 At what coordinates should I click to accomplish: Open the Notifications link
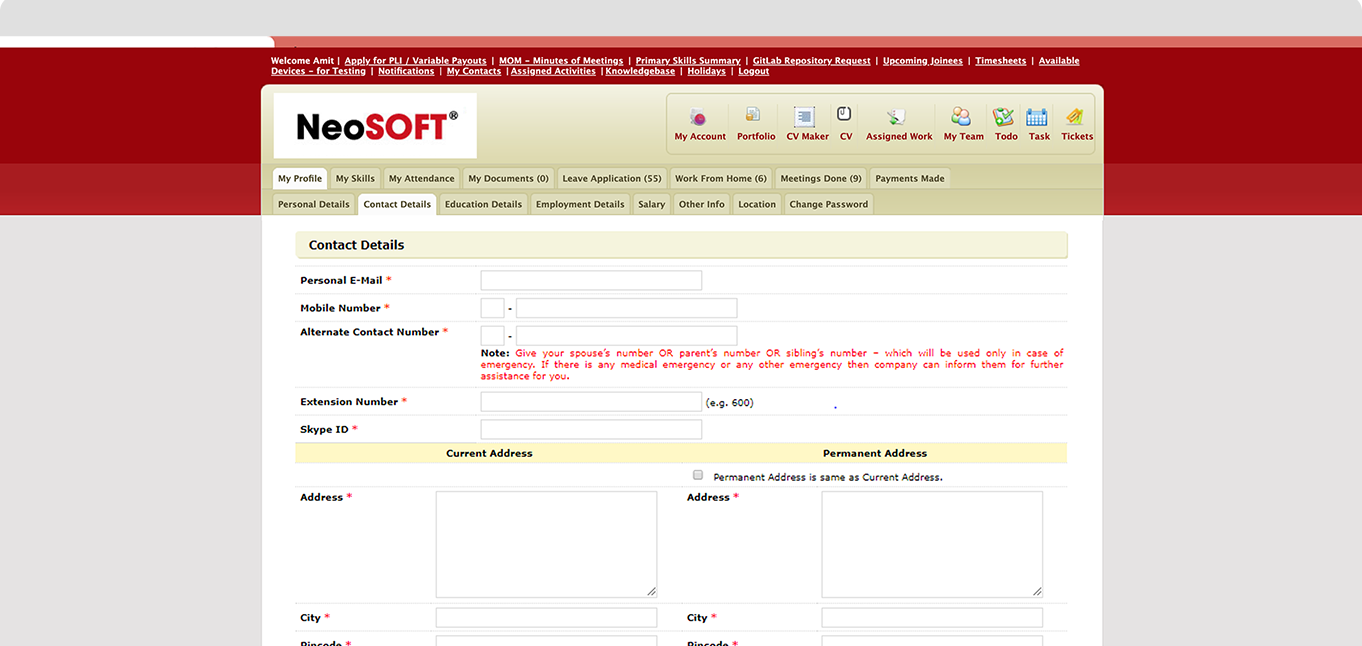(x=406, y=71)
